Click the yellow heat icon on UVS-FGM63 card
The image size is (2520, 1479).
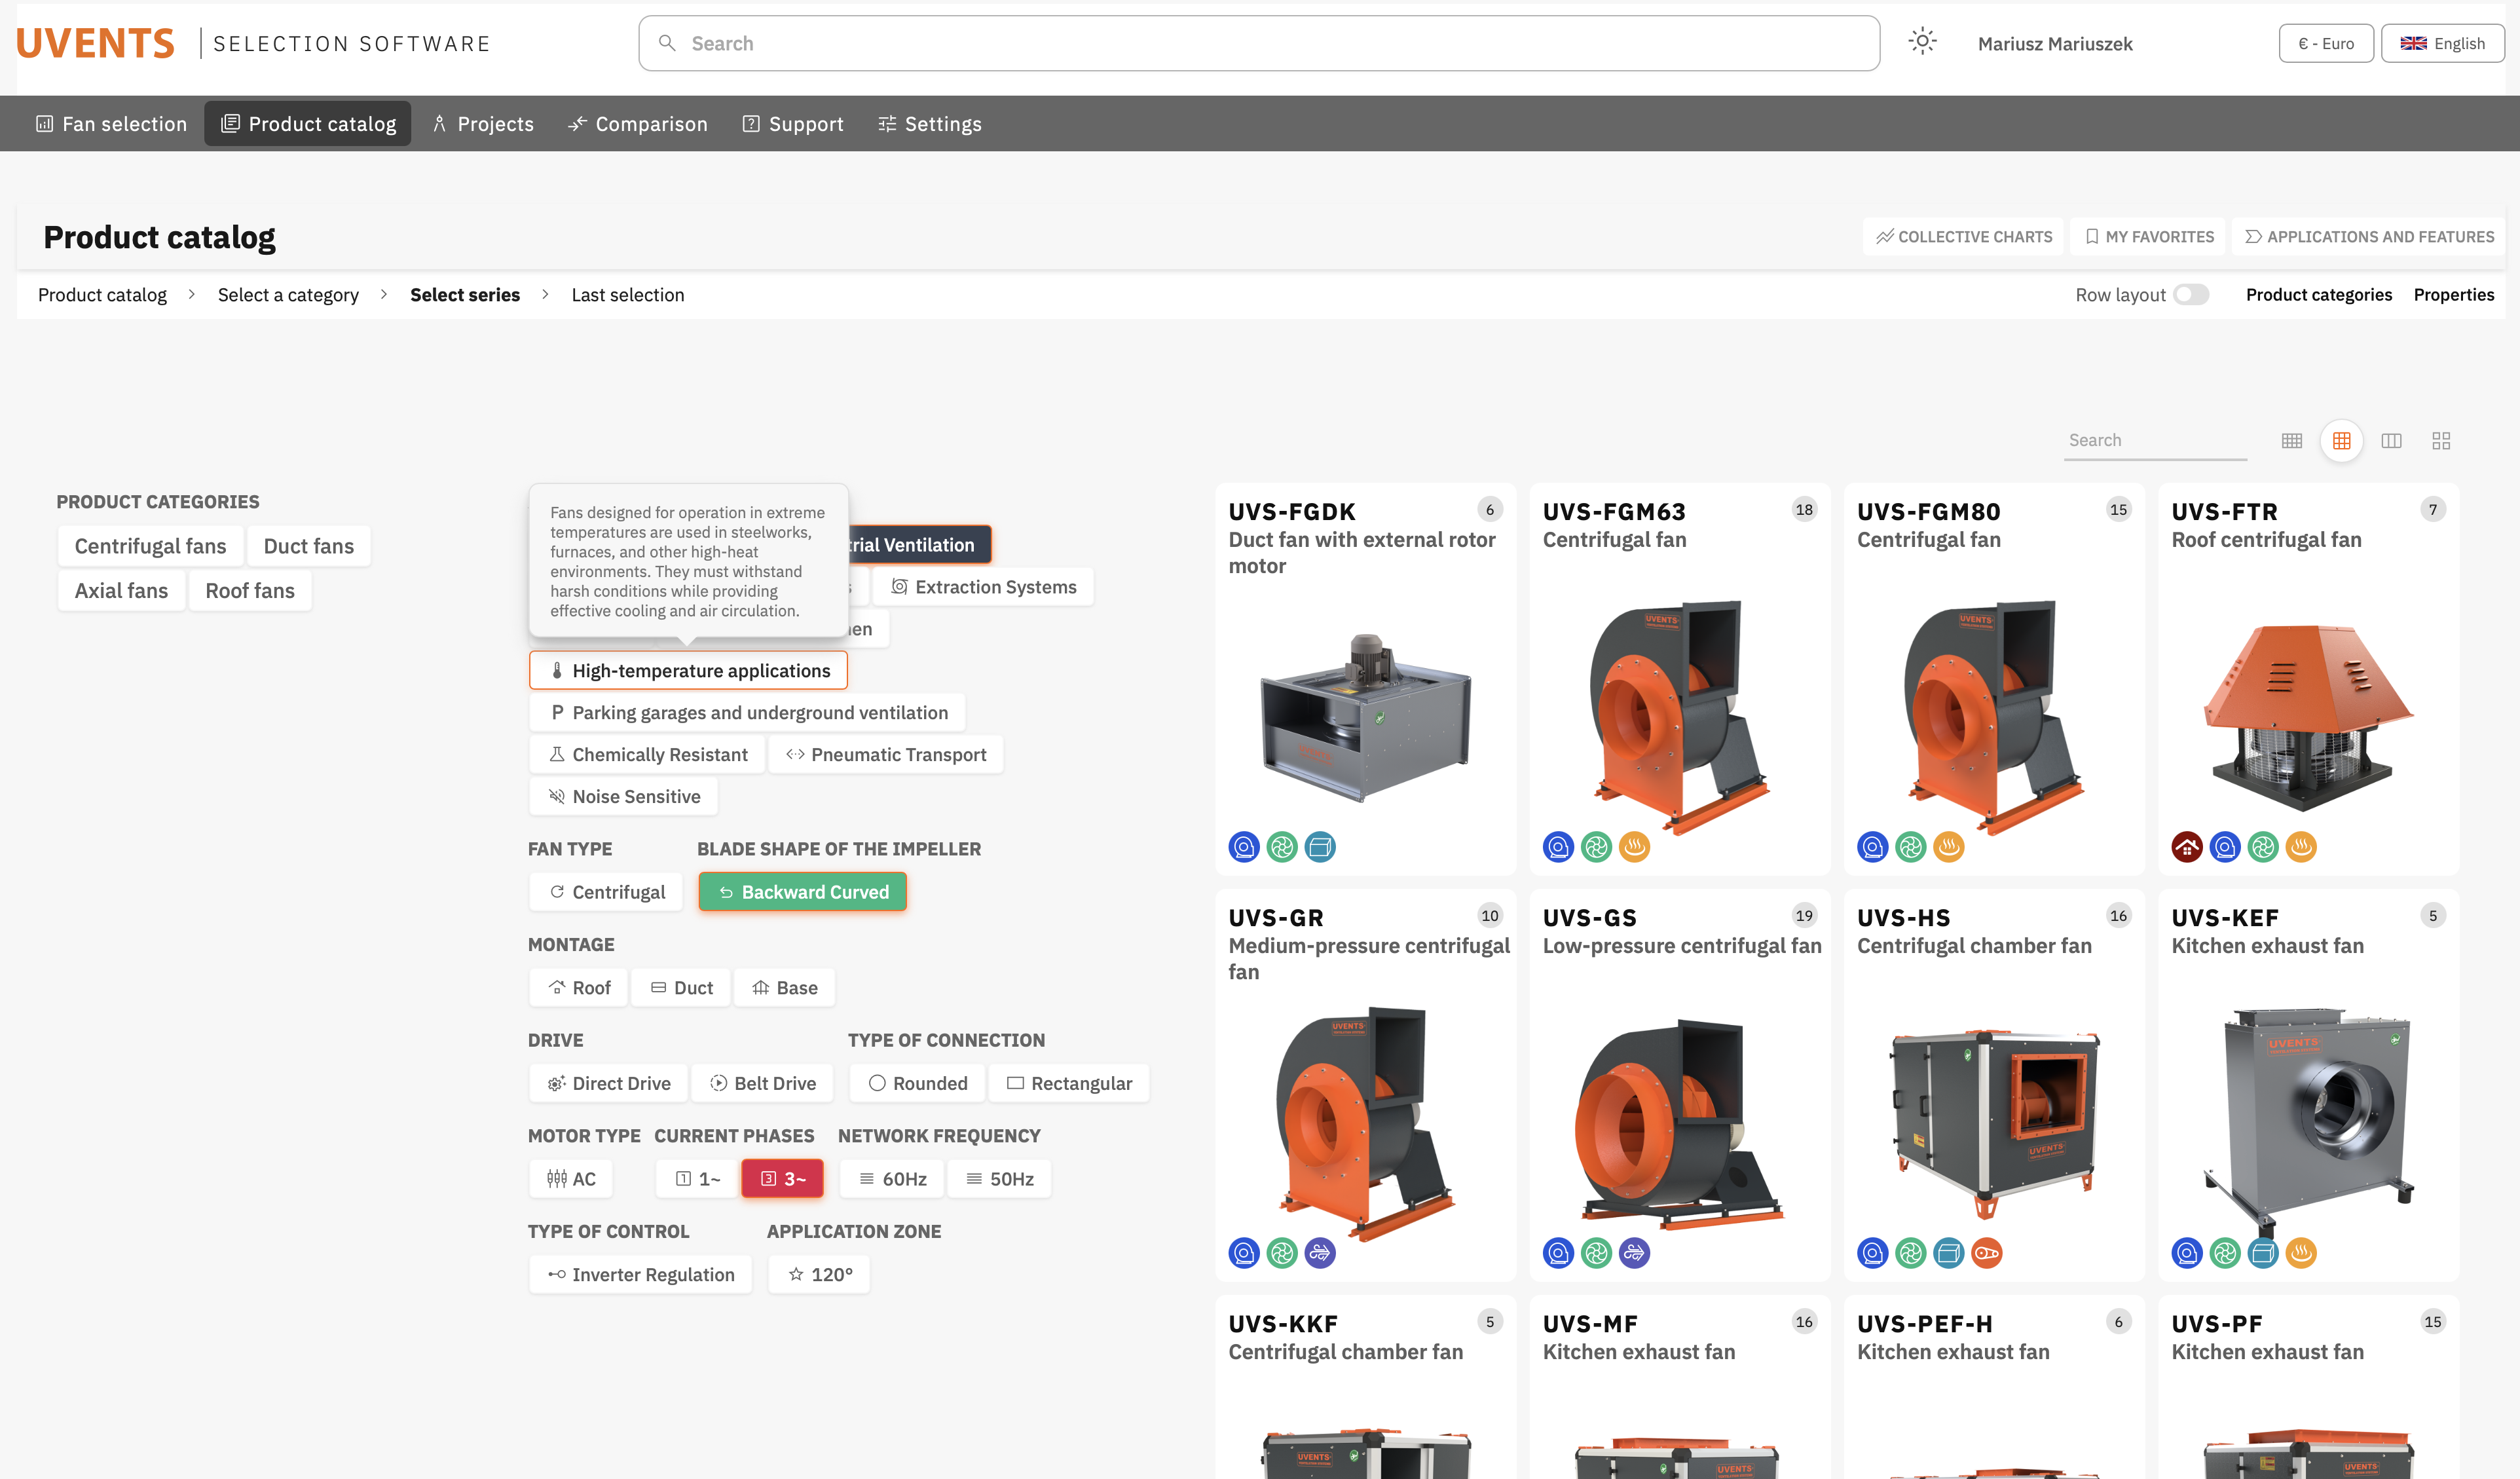pyautogui.click(x=1634, y=847)
